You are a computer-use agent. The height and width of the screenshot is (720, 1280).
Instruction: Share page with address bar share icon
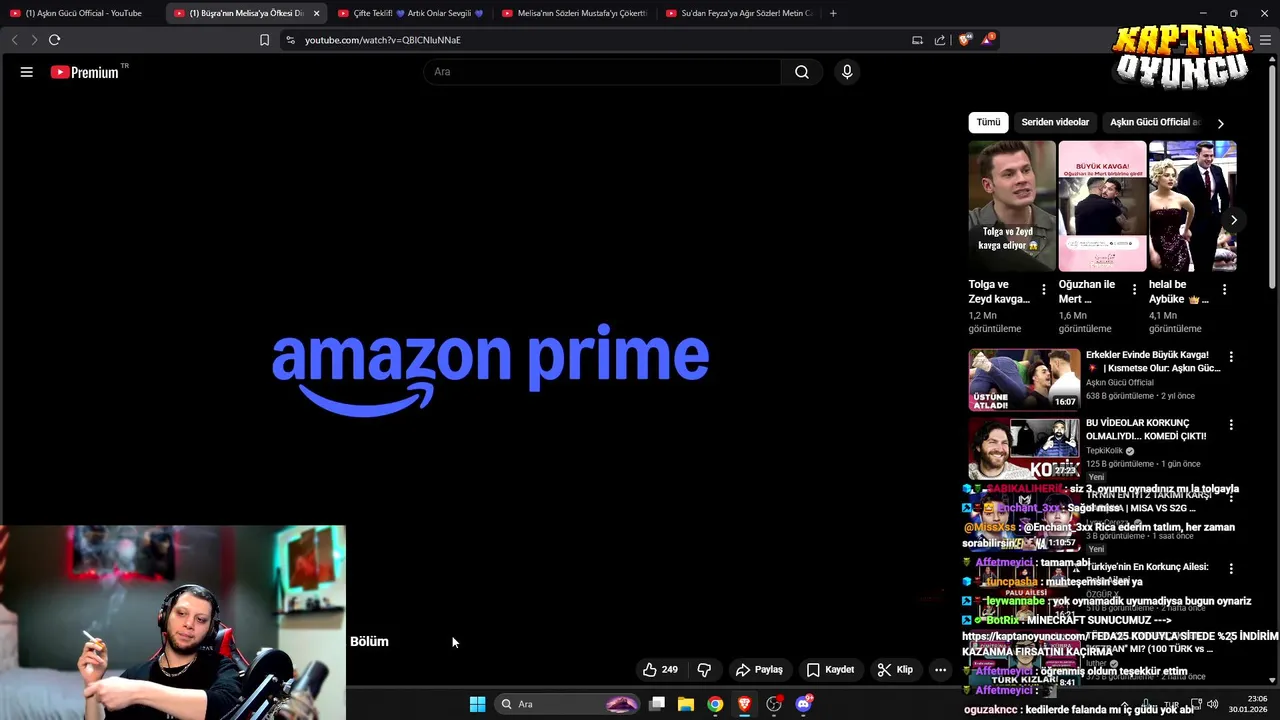pos(940,40)
